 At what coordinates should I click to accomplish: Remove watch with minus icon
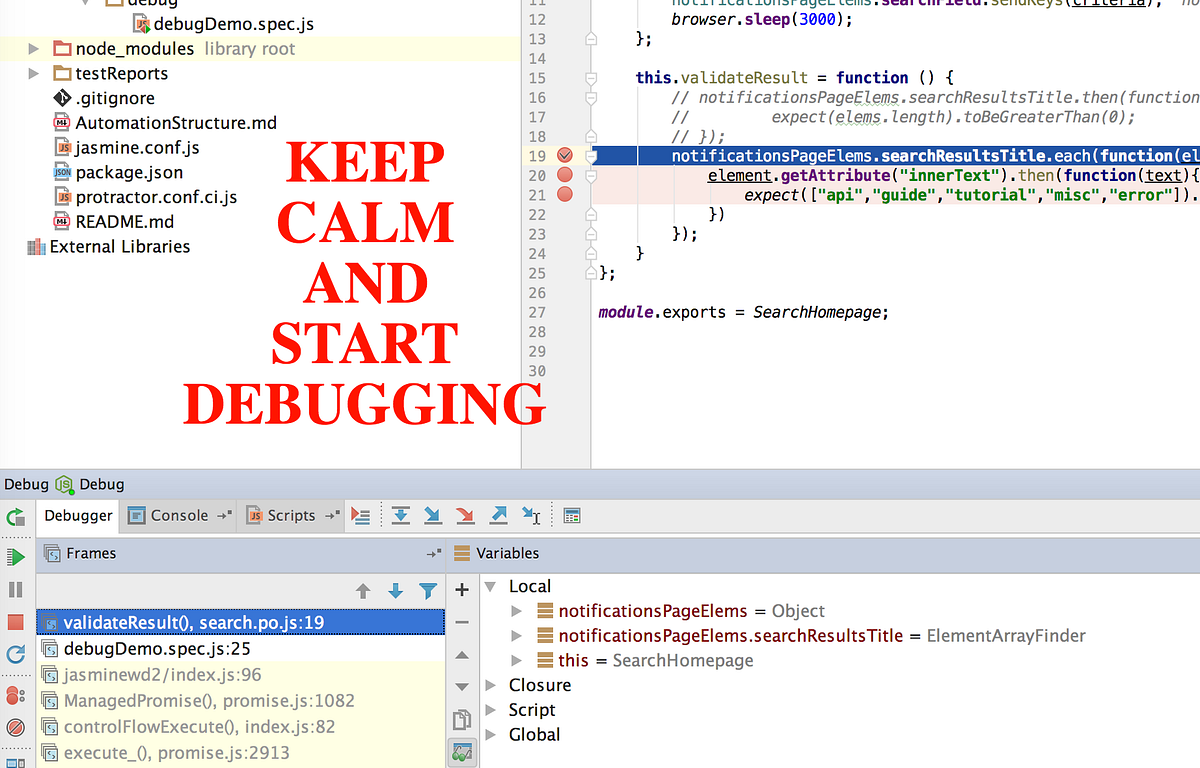(x=462, y=622)
